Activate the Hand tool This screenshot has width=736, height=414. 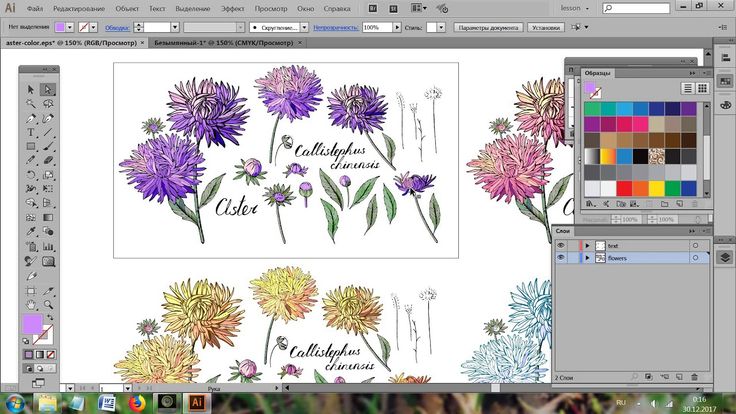tap(31, 303)
